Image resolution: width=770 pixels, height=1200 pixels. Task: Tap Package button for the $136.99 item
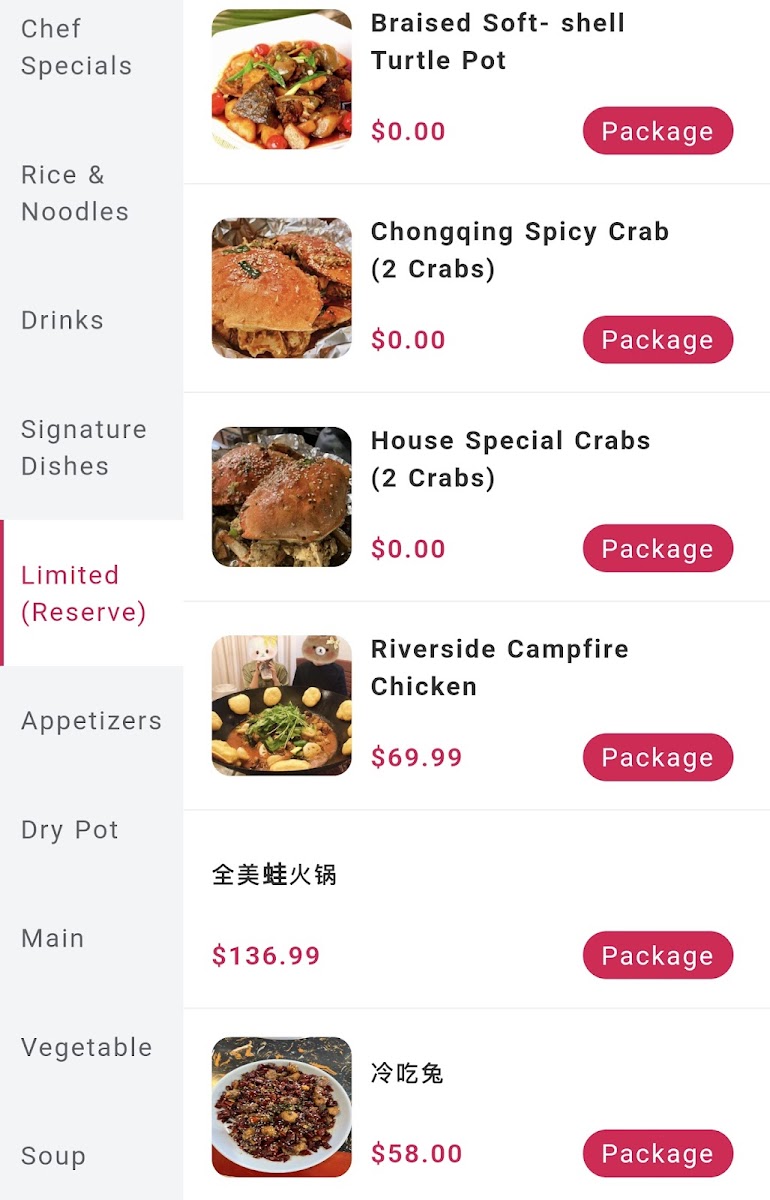click(x=658, y=955)
